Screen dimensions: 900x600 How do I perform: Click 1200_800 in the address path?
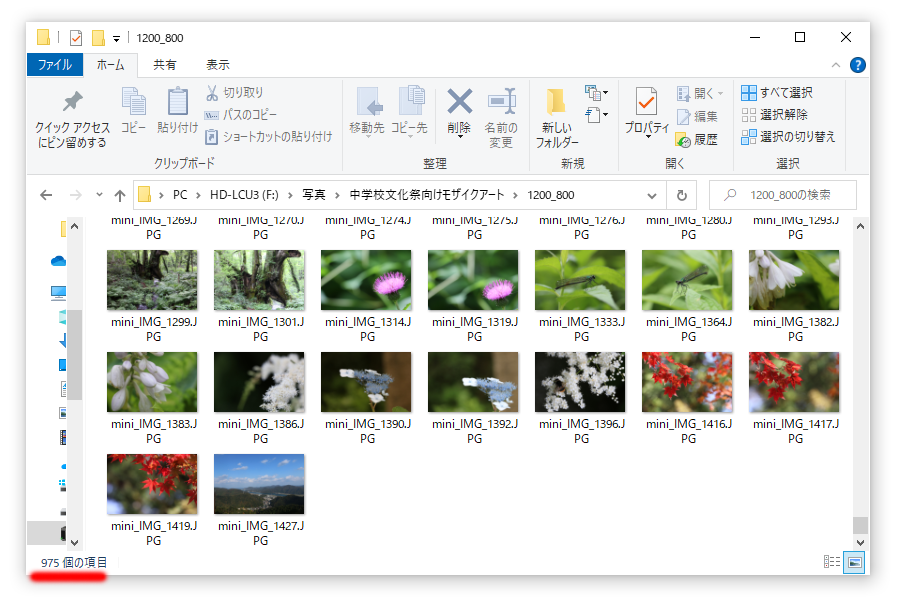[x=551, y=195]
